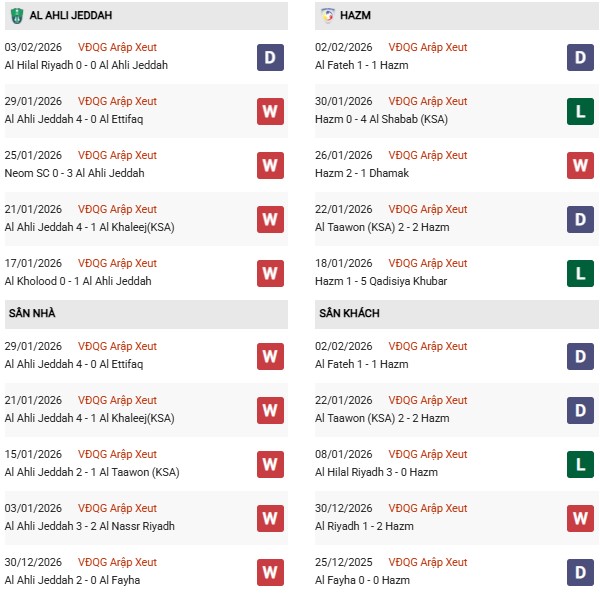Click win badge for Al Ahli Jeddah 3-2 Al Nassr

pos(270,518)
